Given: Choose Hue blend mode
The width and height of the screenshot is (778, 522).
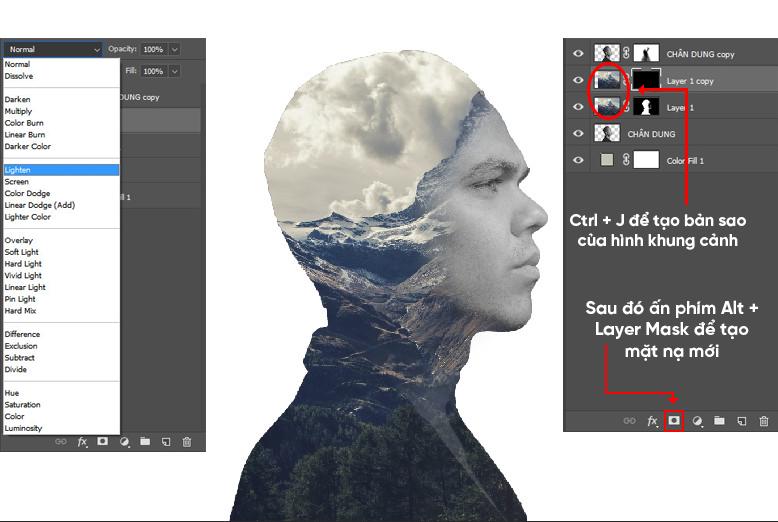Looking at the screenshot, I should coord(61,393).
